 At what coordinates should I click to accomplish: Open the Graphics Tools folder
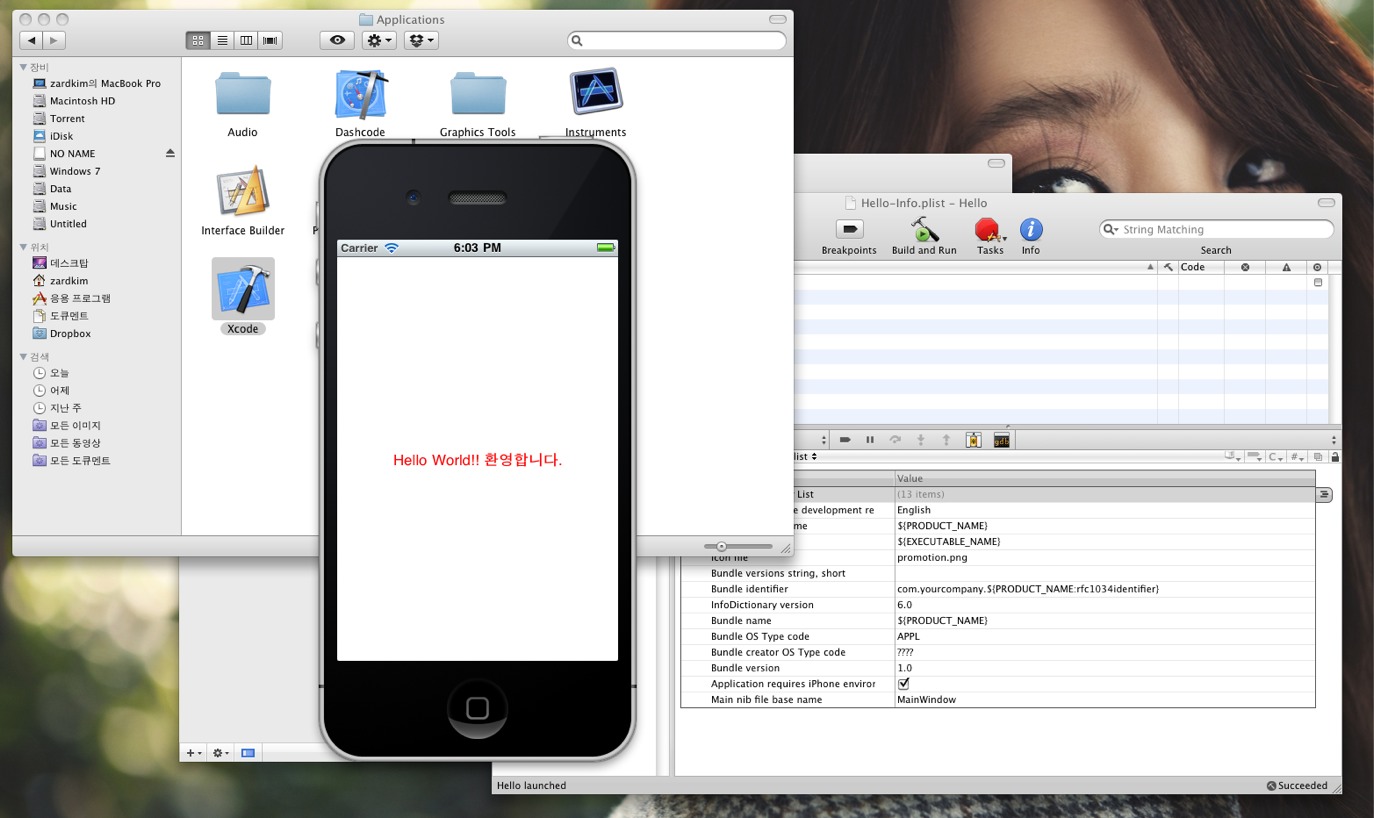point(478,93)
